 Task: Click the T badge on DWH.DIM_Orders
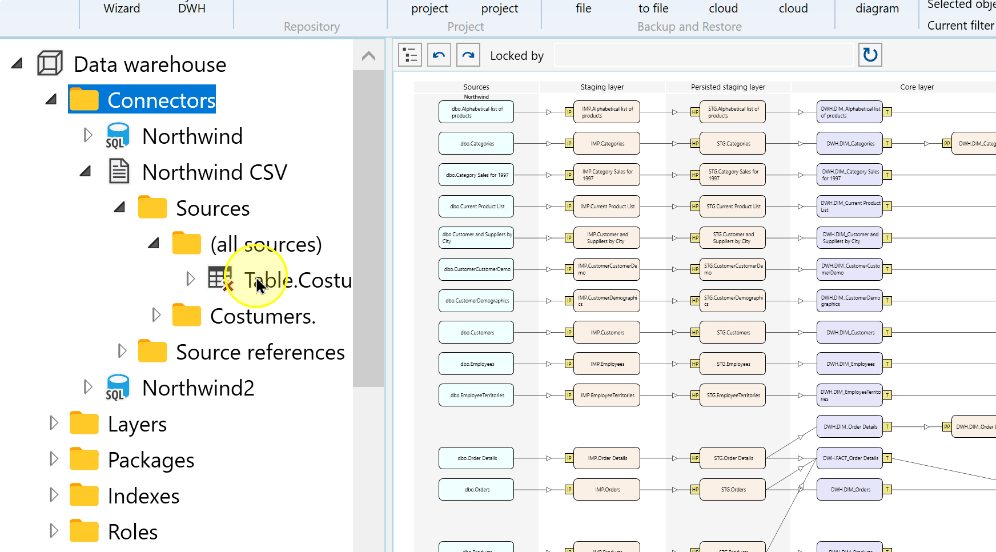tap(887, 490)
